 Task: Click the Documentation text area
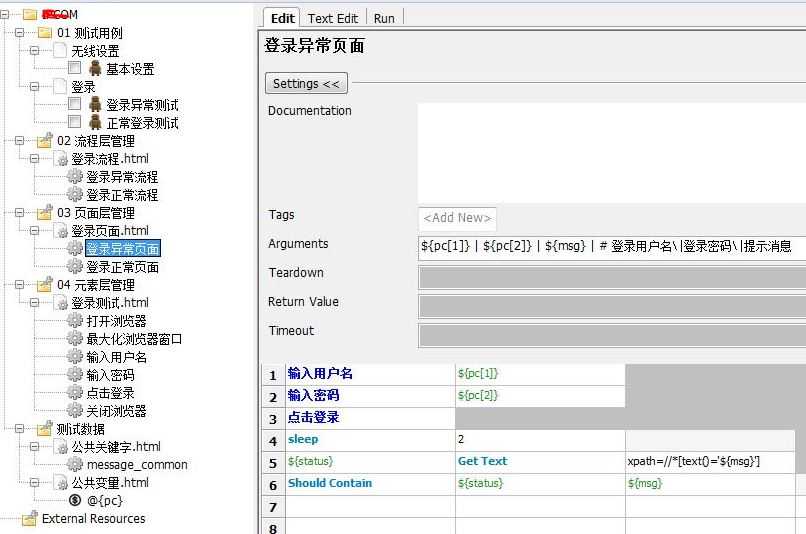(x=612, y=153)
